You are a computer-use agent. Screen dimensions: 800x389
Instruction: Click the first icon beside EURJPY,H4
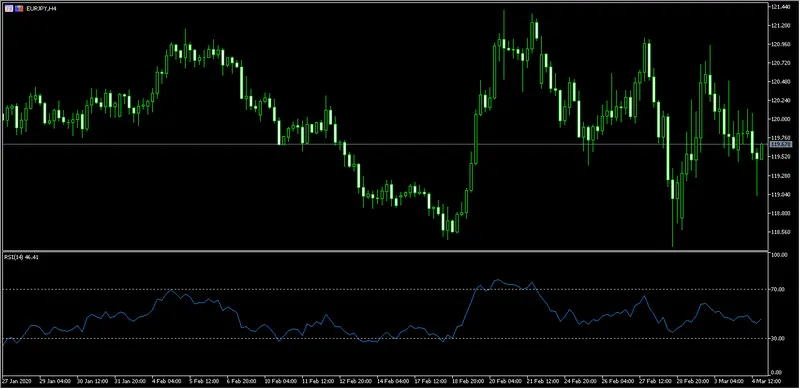9,9
